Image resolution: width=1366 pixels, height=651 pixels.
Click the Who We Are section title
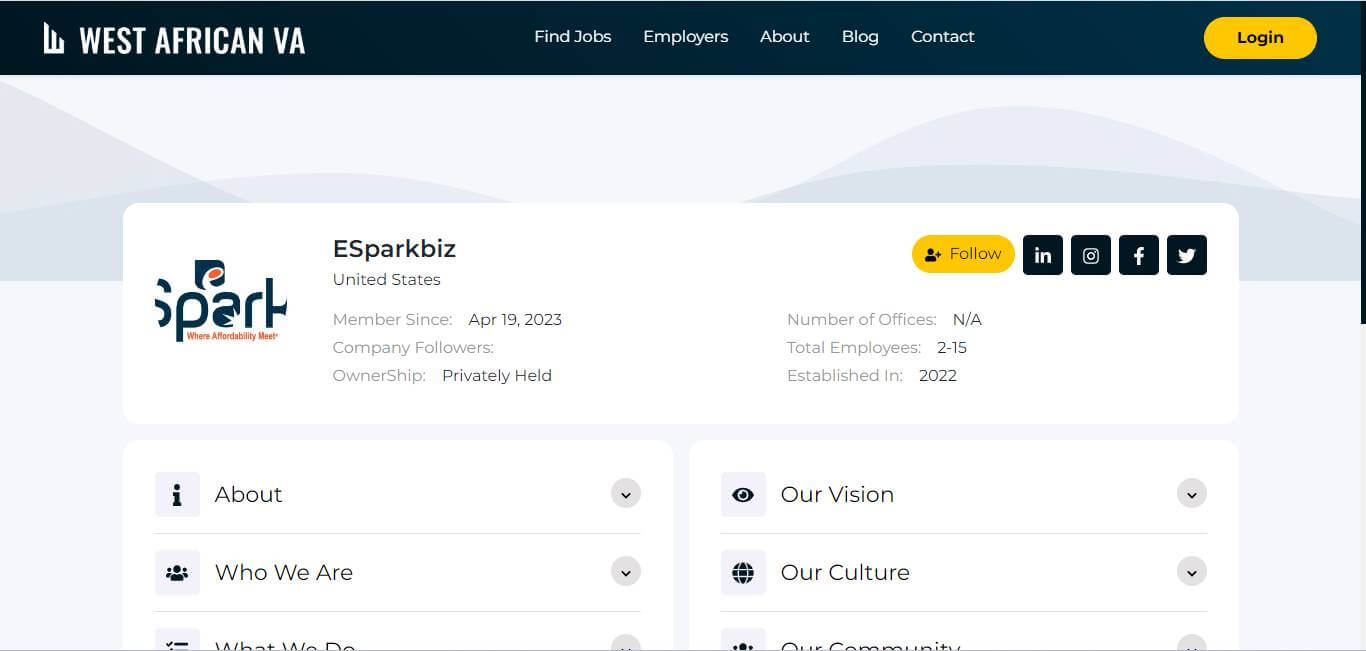(x=284, y=572)
